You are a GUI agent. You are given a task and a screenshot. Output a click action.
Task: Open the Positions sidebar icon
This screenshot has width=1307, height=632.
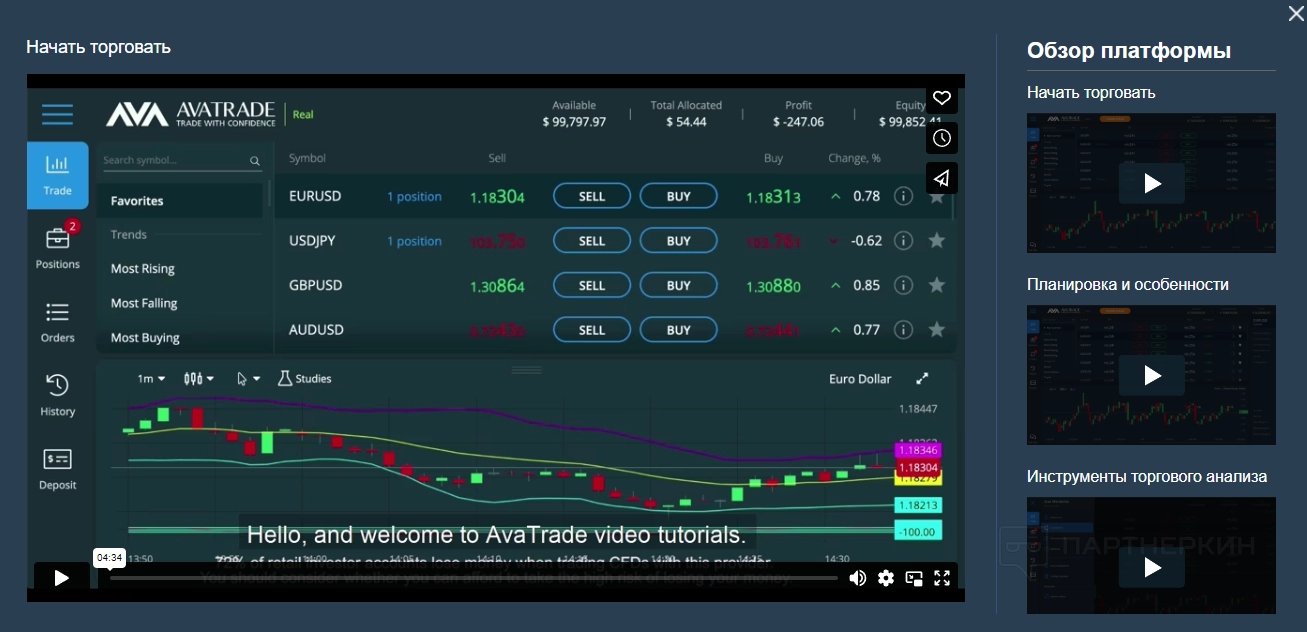58,248
